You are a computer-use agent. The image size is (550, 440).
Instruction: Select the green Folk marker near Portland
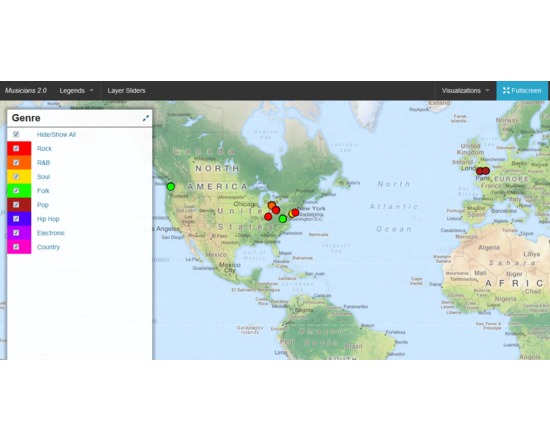pyautogui.click(x=171, y=186)
